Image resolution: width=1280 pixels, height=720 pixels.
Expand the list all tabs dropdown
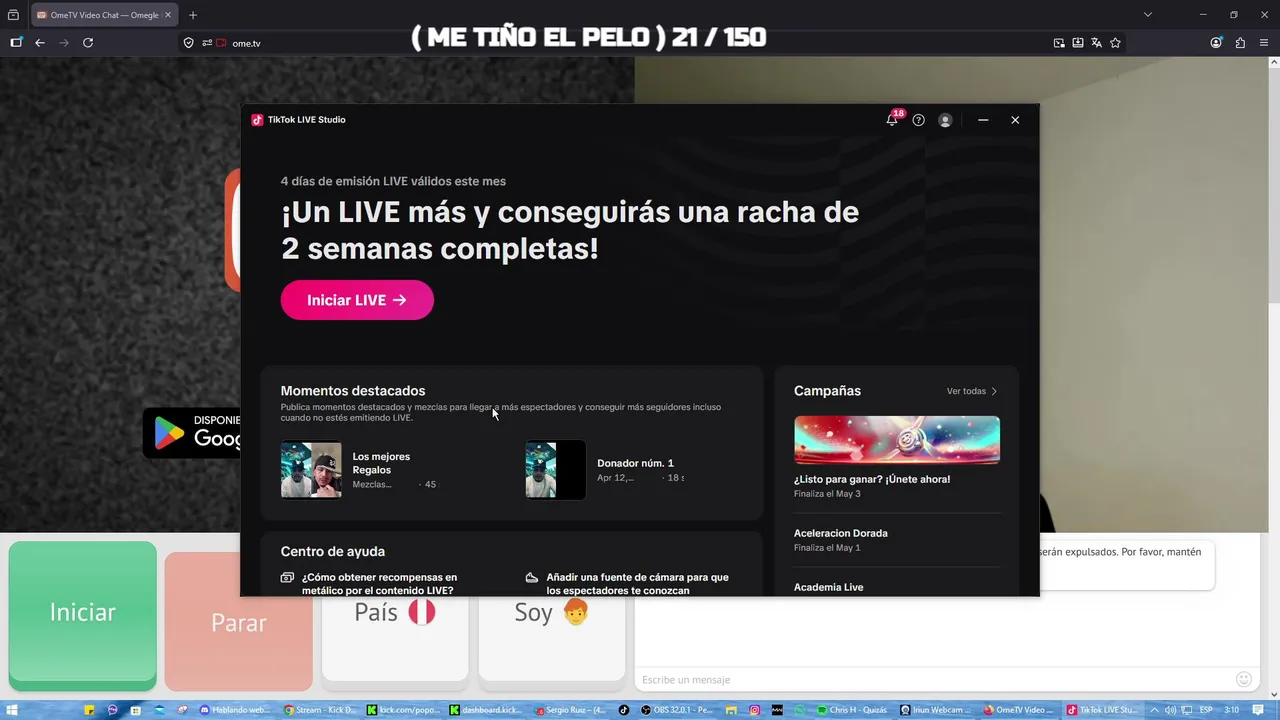pyautogui.click(x=1148, y=15)
